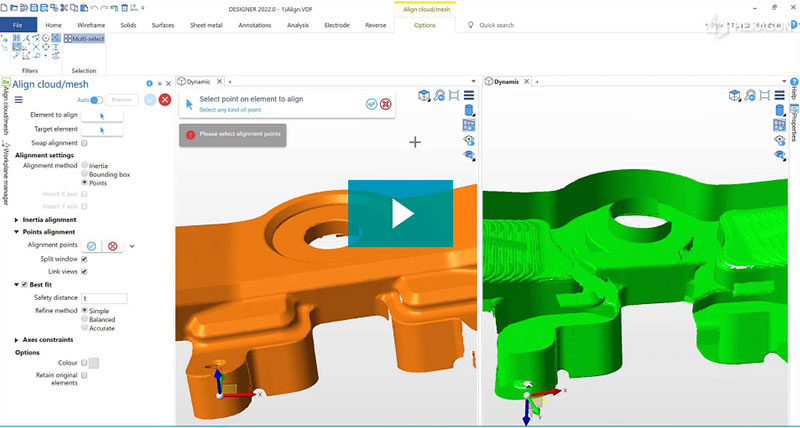Confirm point selection with the blue check icon

[x=371, y=103]
